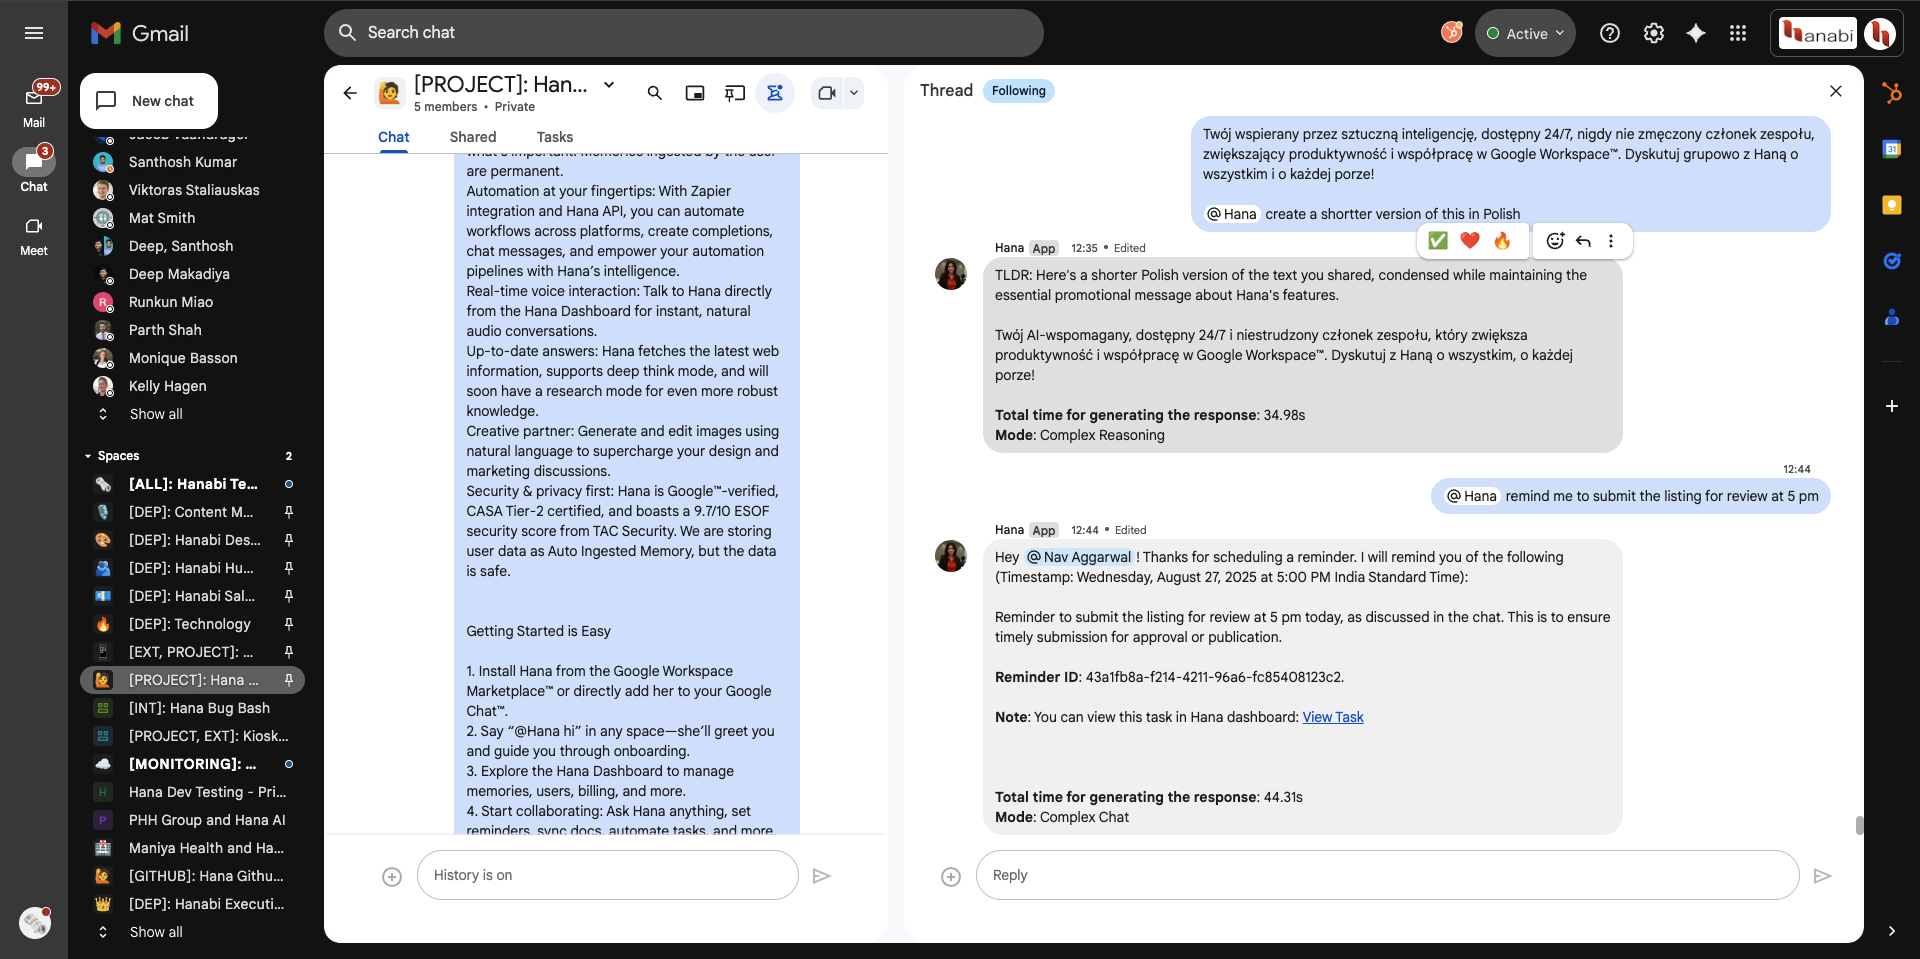Open attachment plus in thread reply
Image resolution: width=1920 pixels, height=959 pixels.
click(951, 877)
